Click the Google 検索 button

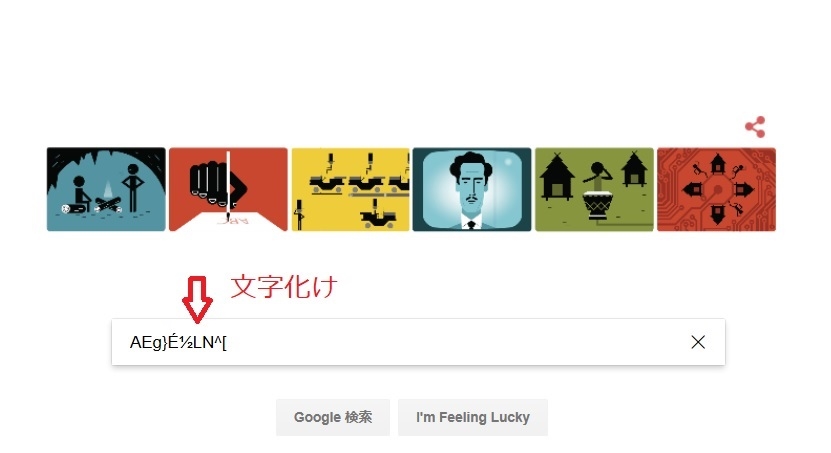333,418
